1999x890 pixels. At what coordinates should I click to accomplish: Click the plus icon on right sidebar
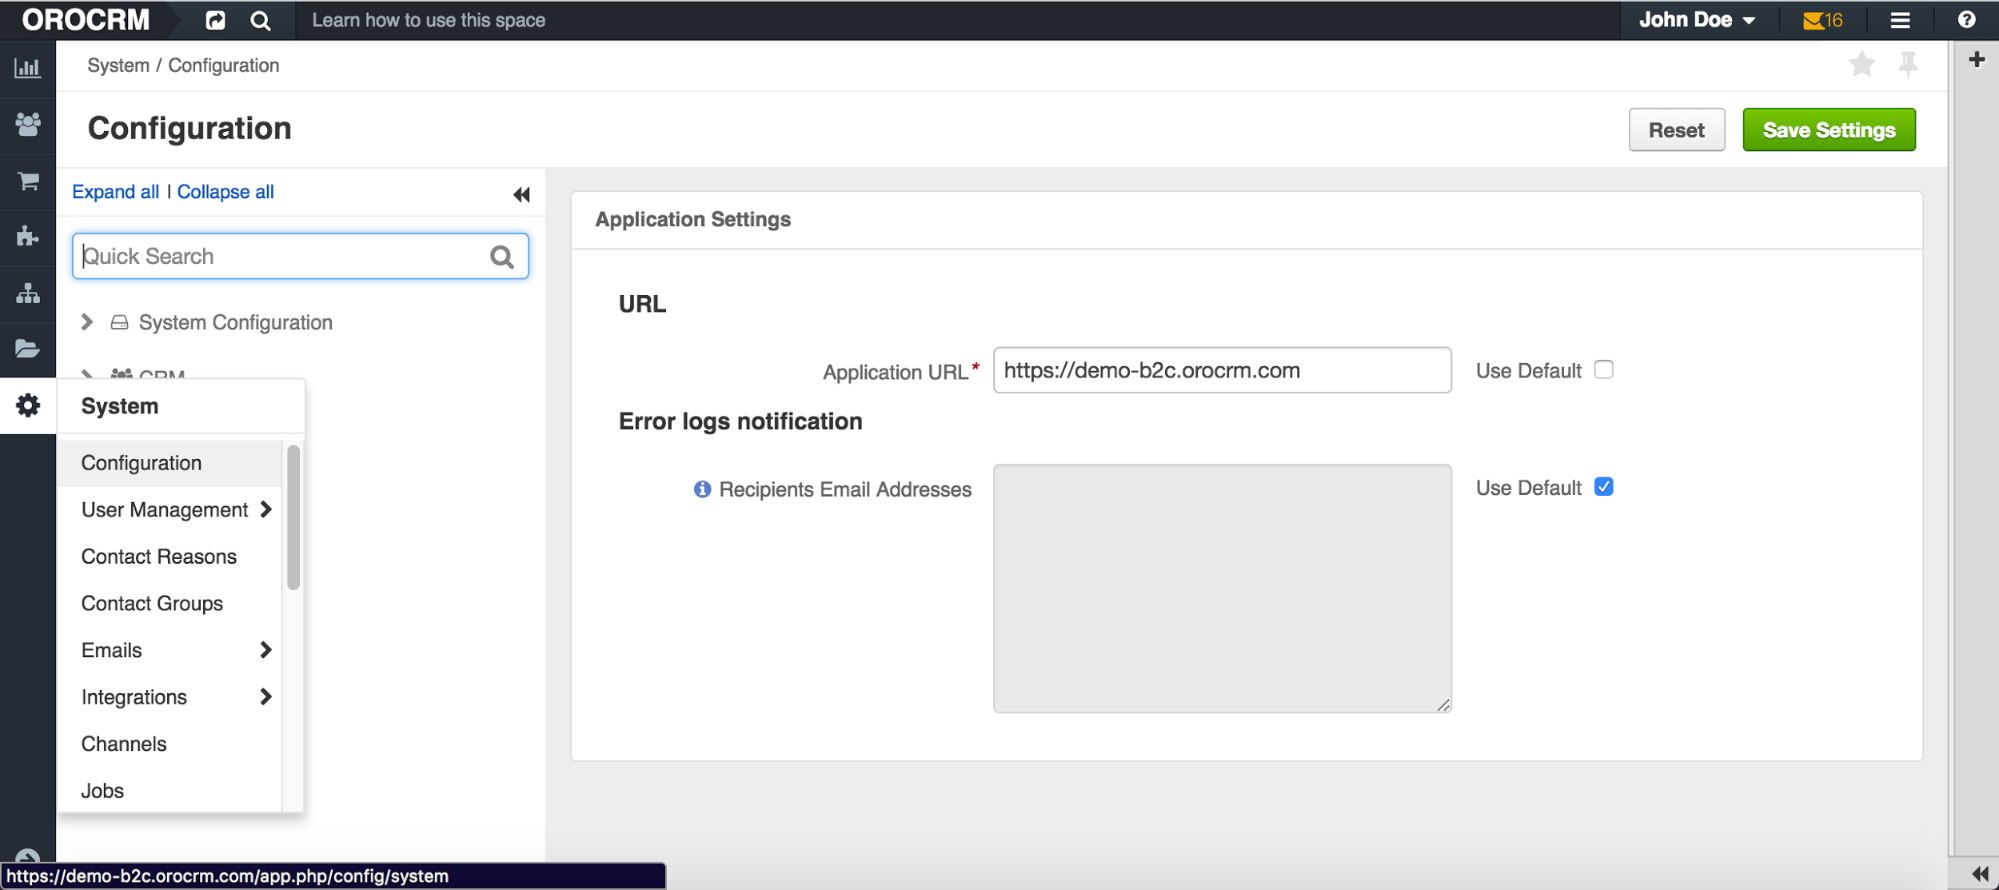(x=1976, y=60)
